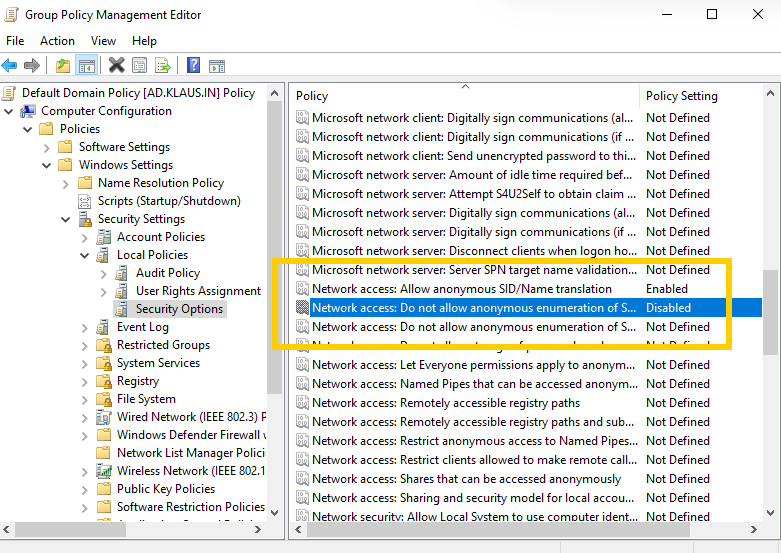Expand the Account Policies node
This screenshot has height=553, width=781.
tap(85, 238)
